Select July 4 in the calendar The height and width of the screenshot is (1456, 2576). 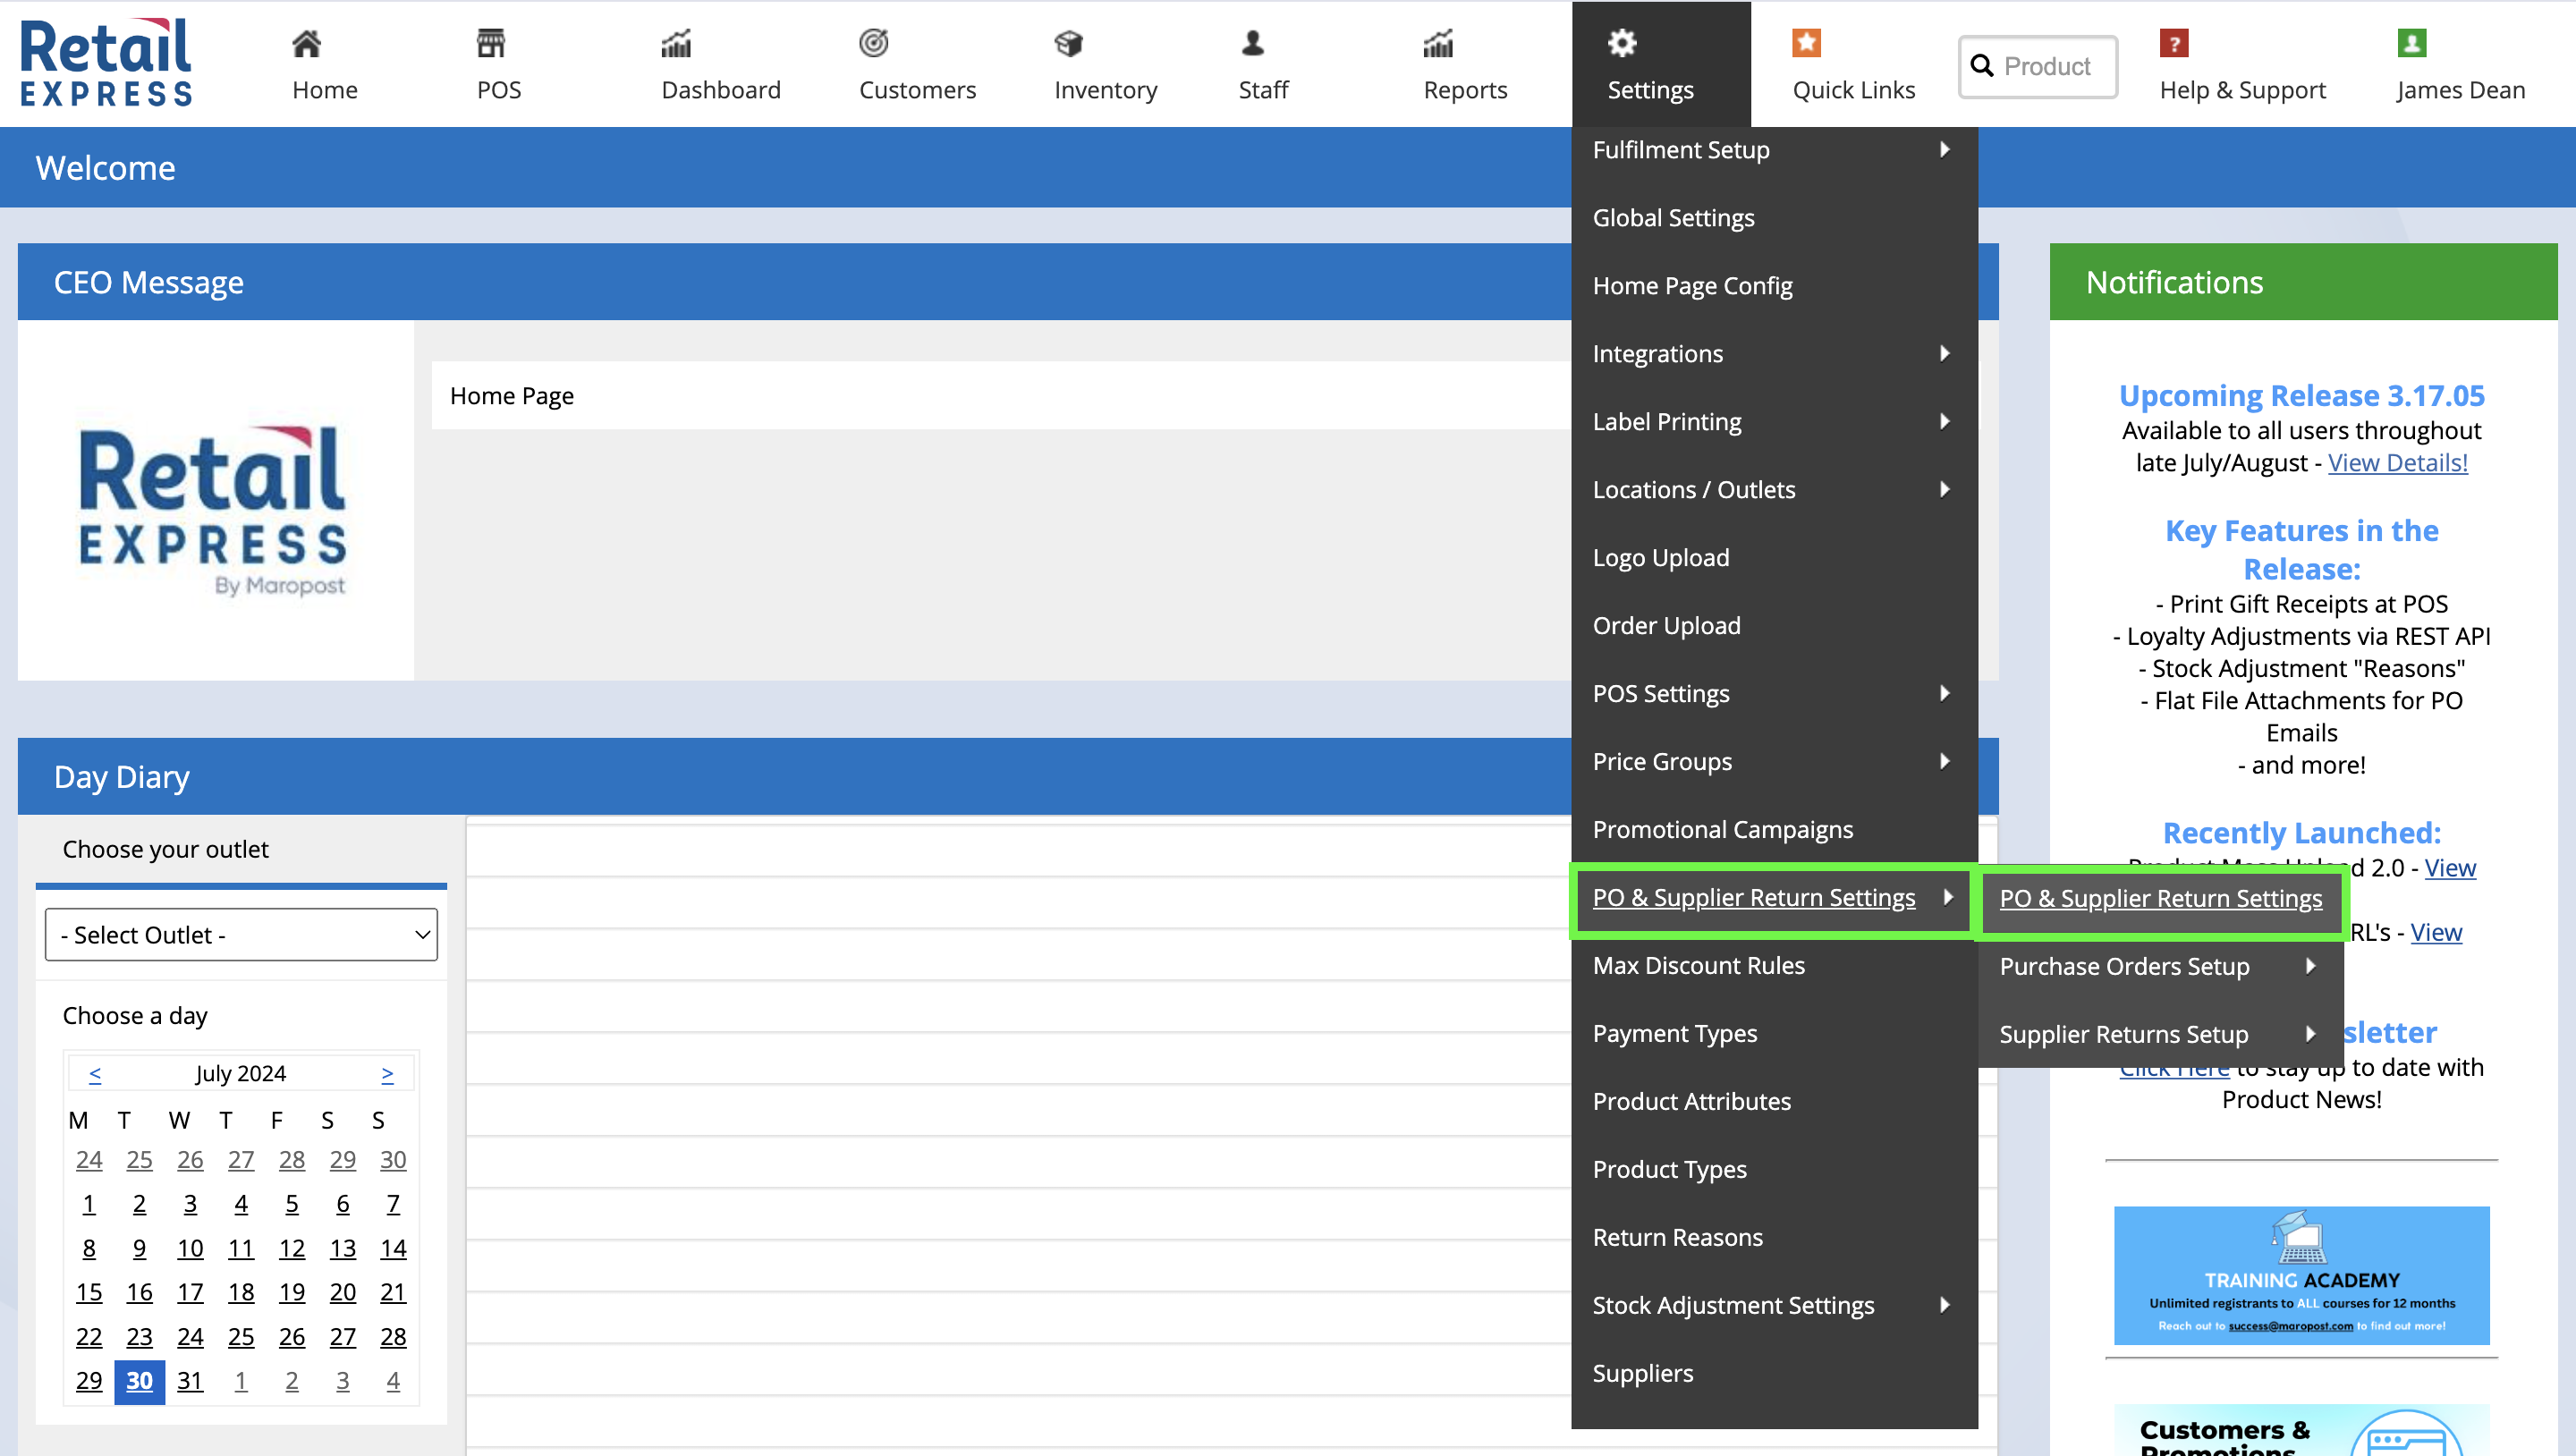[241, 1204]
